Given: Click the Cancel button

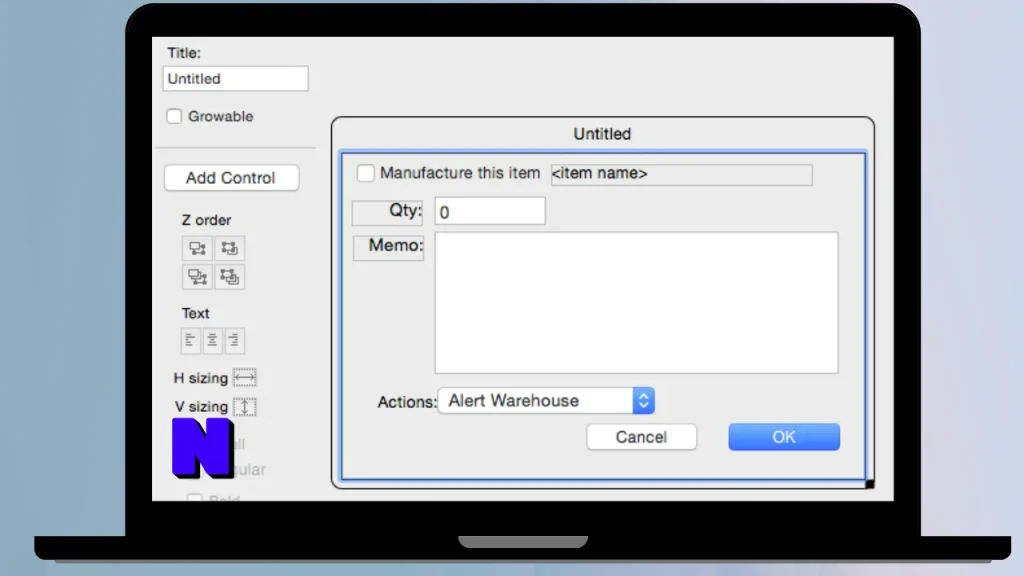Looking at the screenshot, I should pyautogui.click(x=641, y=437).
